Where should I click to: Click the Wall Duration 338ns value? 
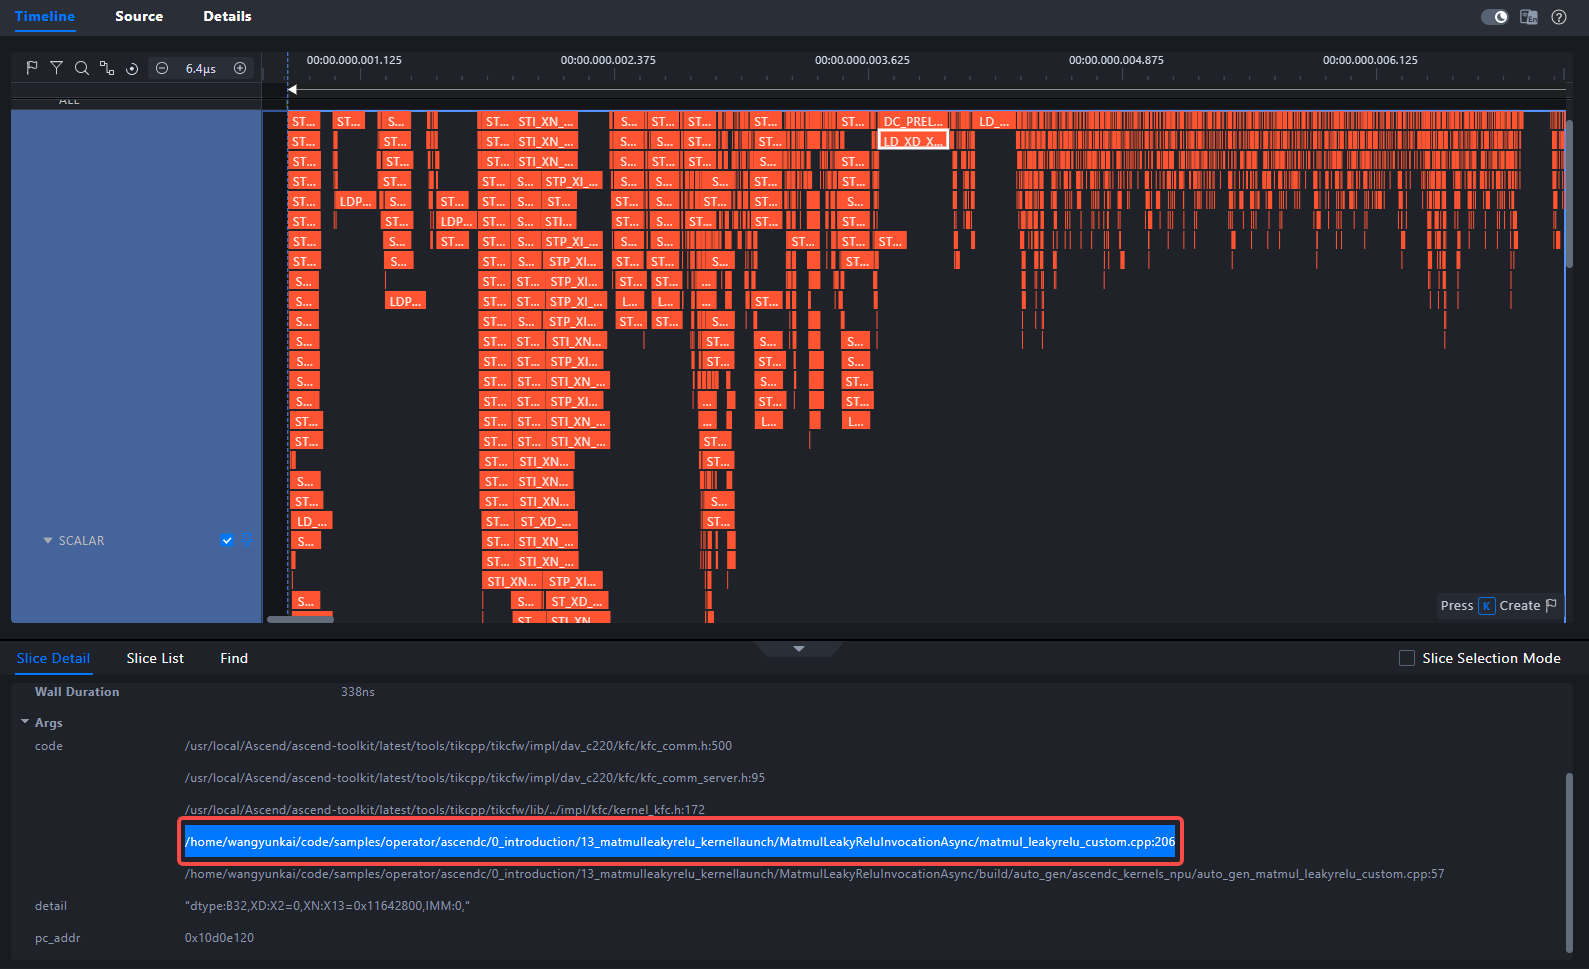click(358, 692)
